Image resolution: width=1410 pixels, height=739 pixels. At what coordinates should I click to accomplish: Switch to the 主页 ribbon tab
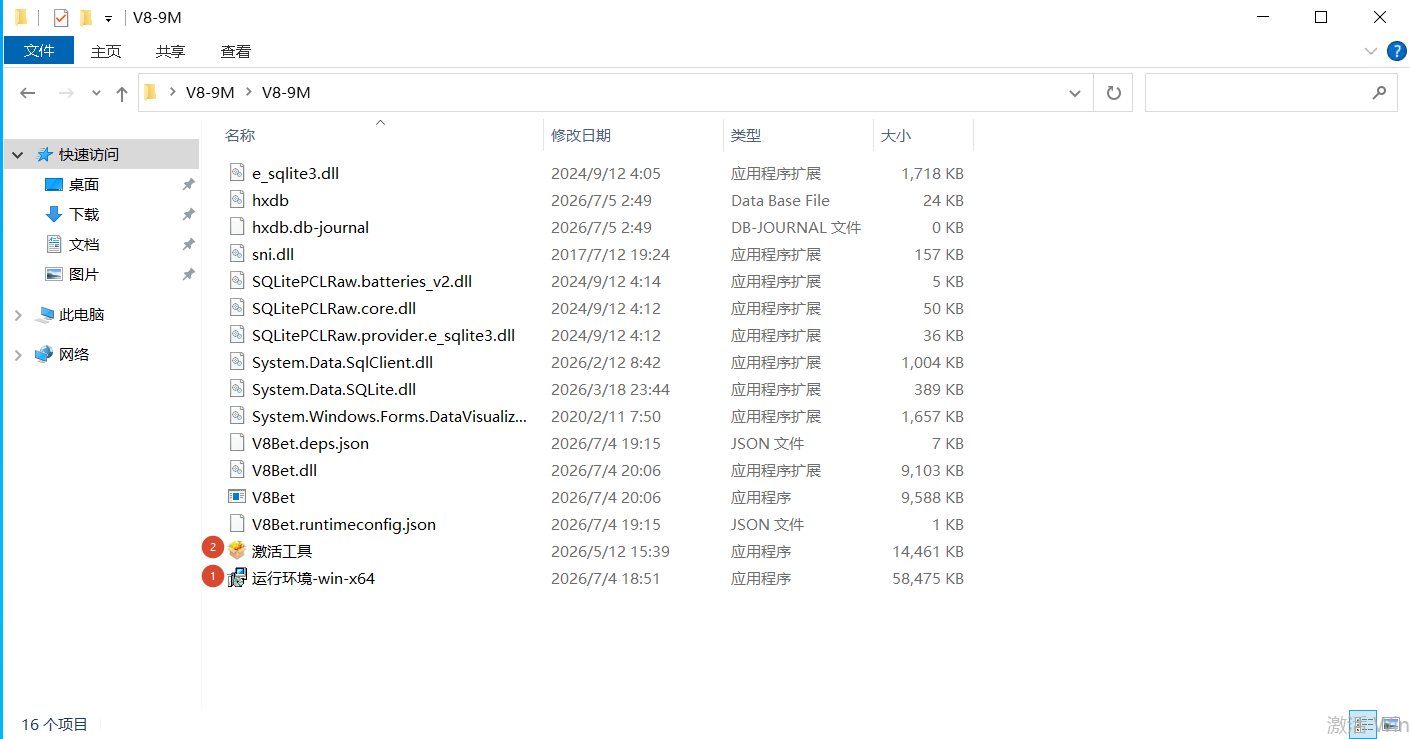[106, 51]
